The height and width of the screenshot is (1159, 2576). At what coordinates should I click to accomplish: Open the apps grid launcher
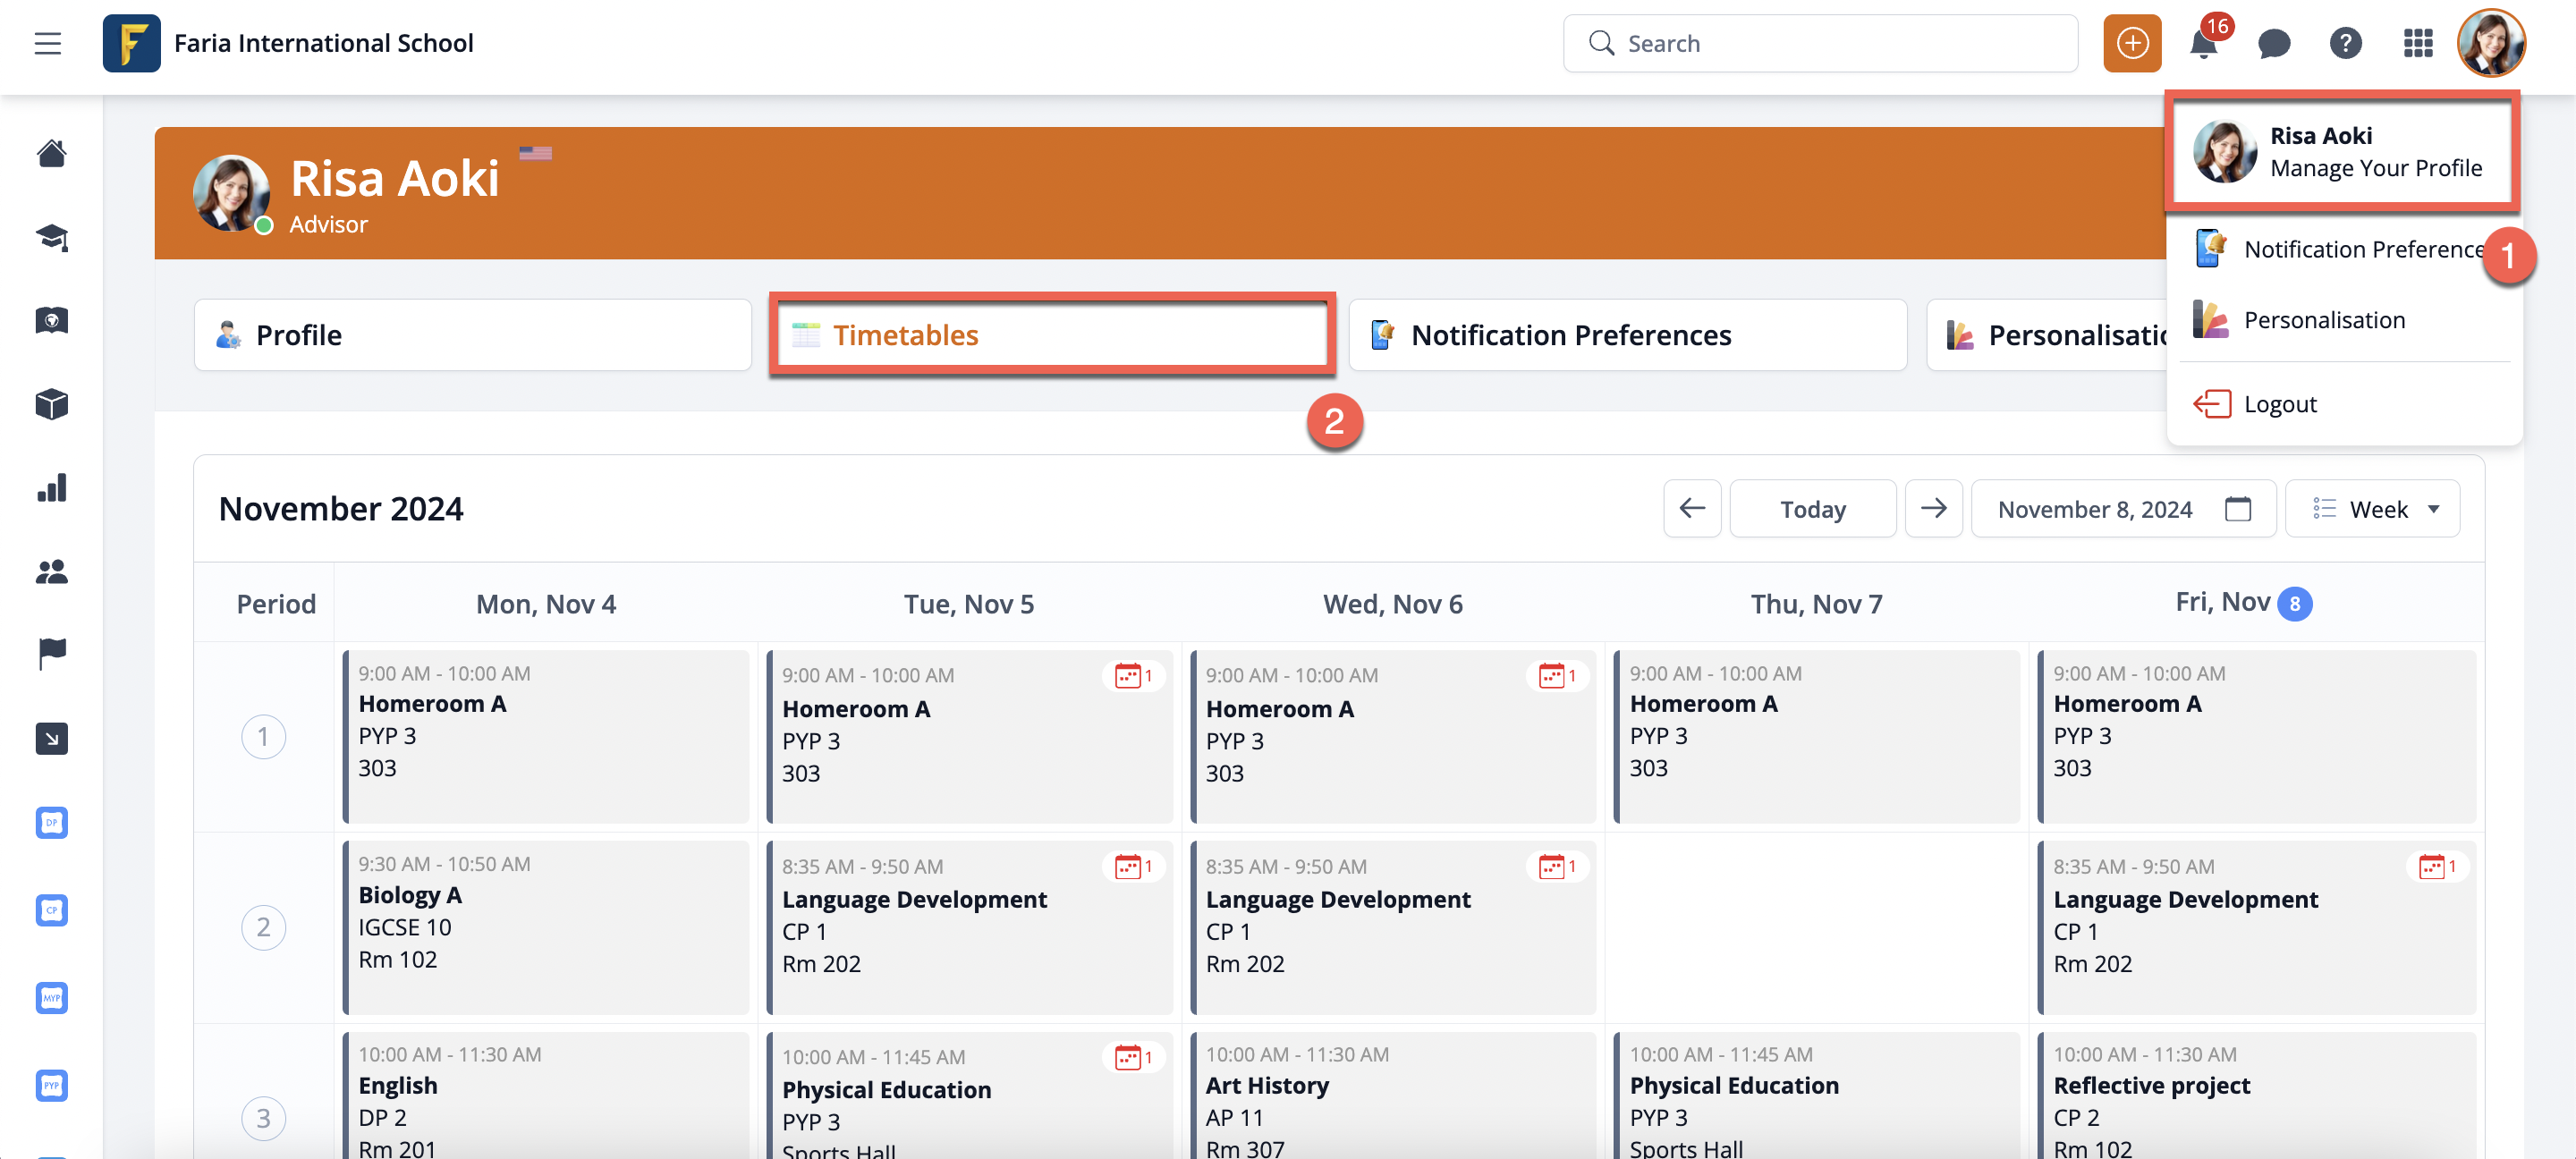click(x=2417, y=43)
